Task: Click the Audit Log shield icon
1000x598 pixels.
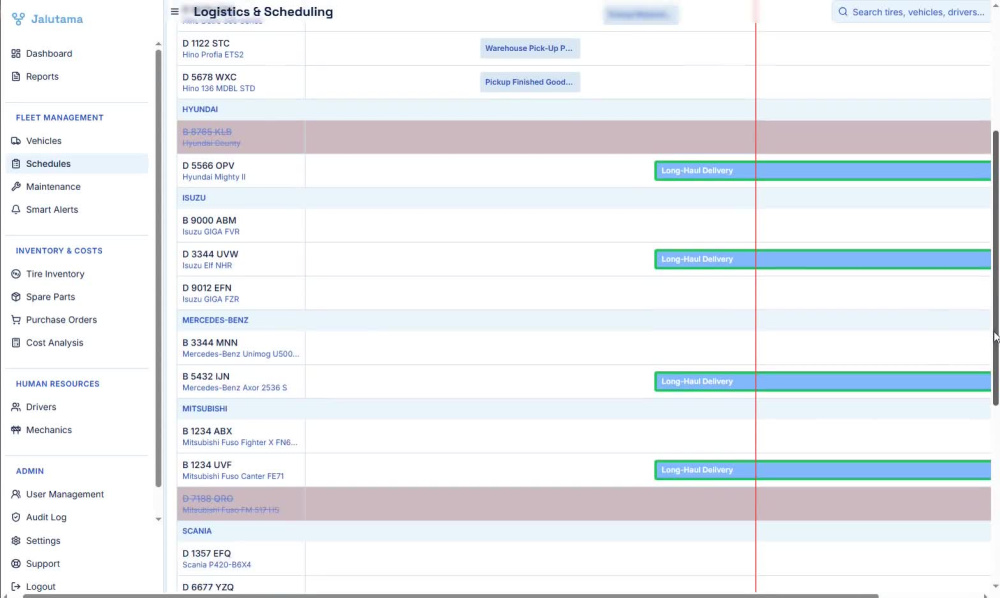Action: [16, 517]
